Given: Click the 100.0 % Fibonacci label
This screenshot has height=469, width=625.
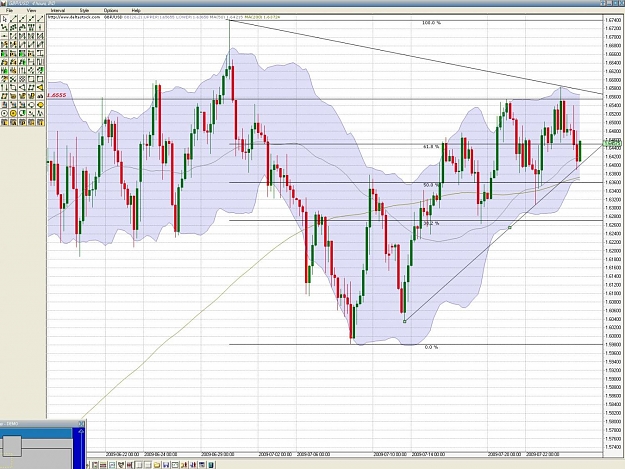Looking at the screenshot, I should (432, 23).
